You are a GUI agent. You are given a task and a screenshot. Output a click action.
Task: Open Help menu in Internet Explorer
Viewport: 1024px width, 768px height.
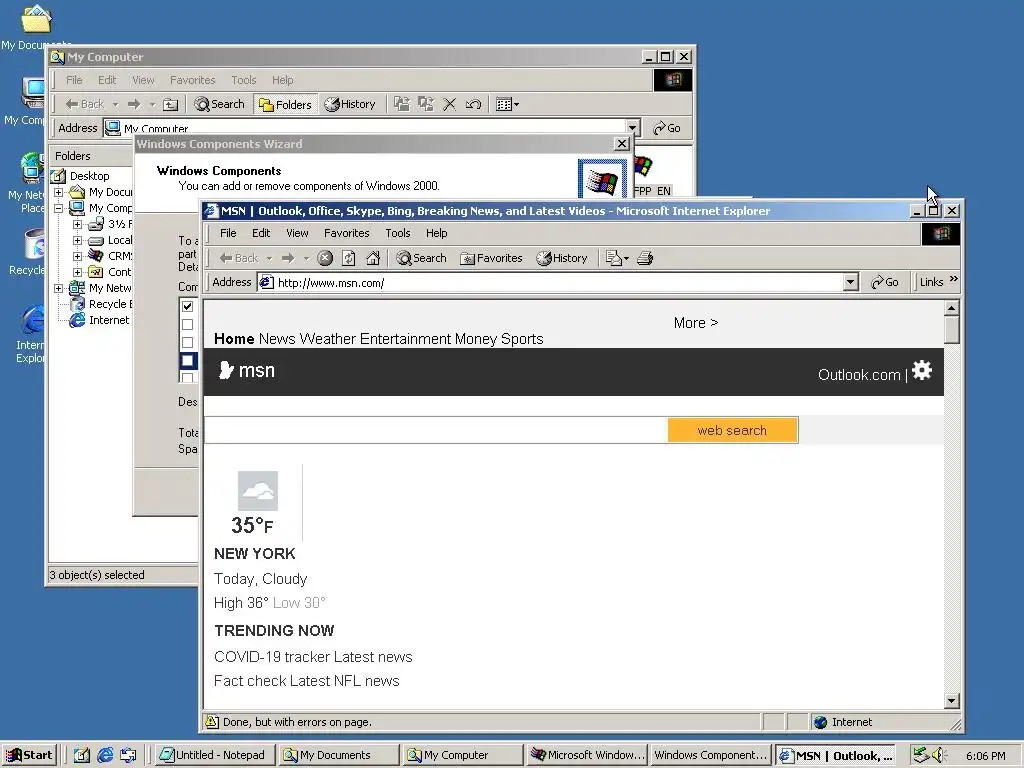(x=437, y=233)
